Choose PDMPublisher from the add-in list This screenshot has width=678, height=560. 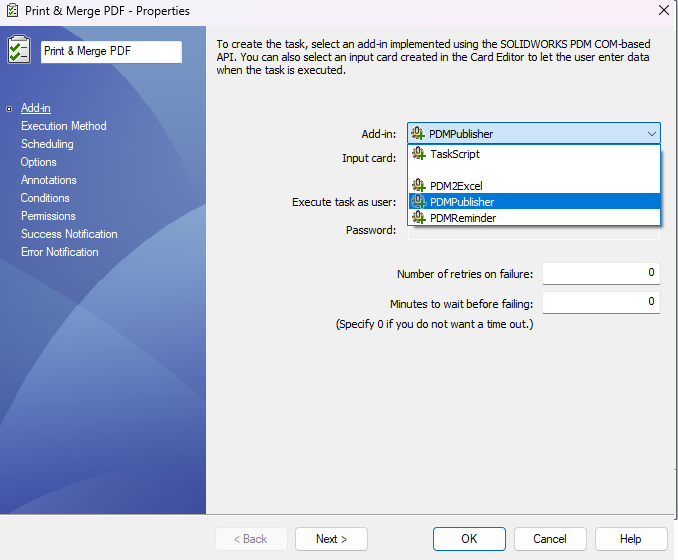[534, 202]
